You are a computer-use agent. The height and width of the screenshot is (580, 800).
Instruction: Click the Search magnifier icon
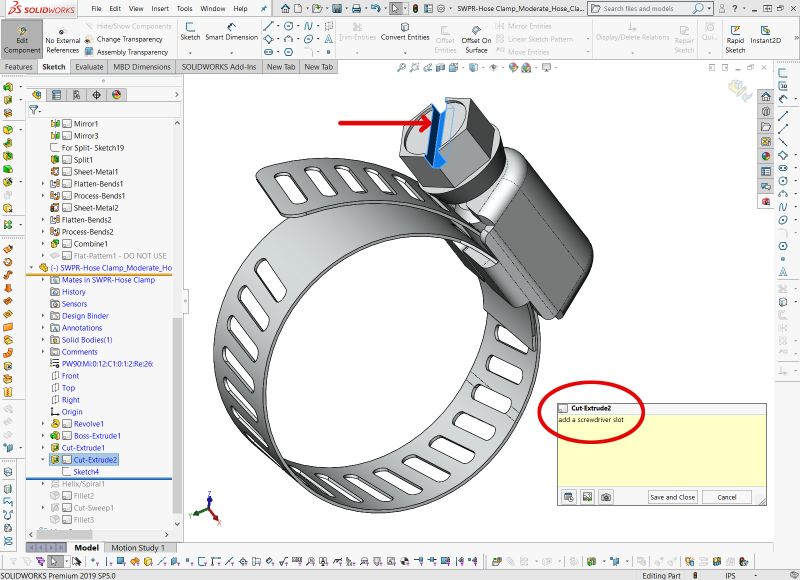(698, 9)
